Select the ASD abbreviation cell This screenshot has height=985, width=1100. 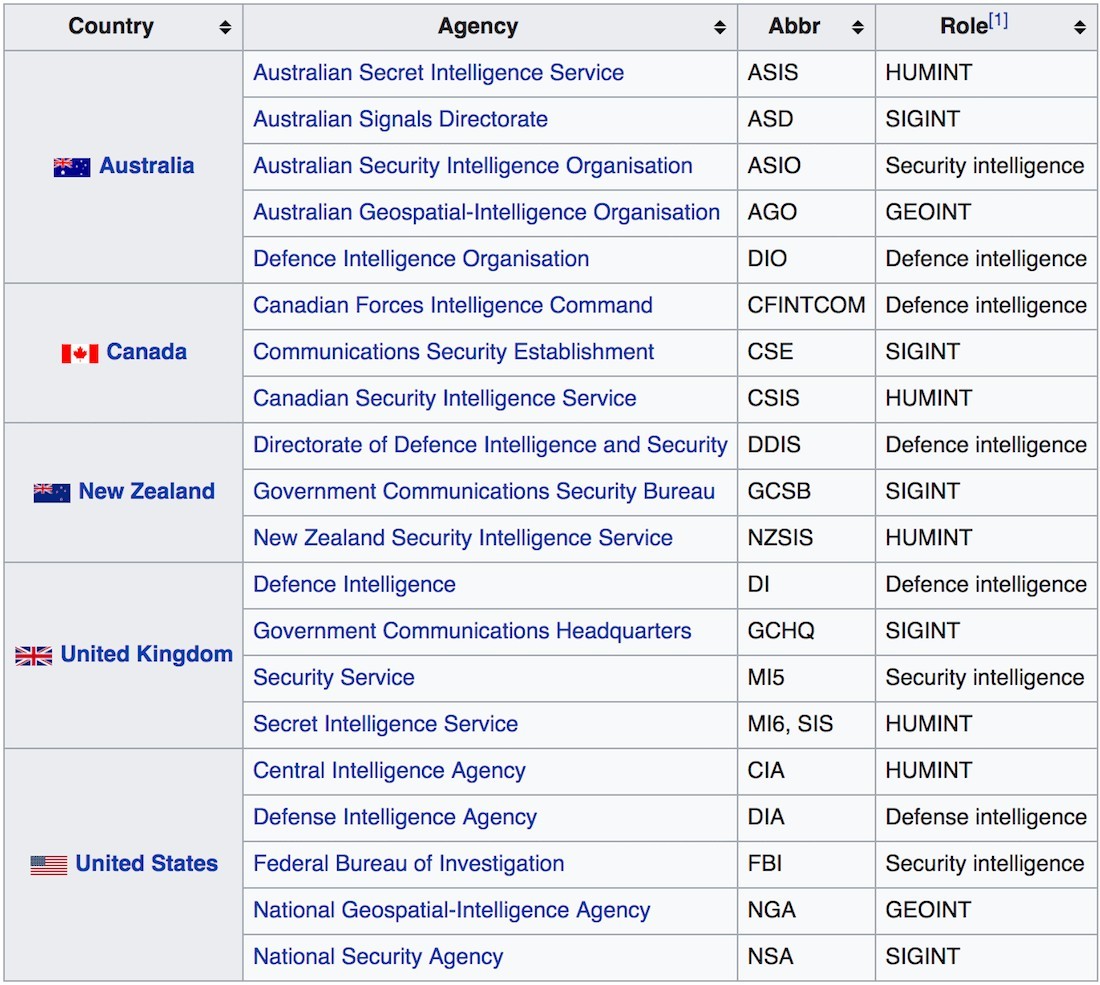(806, 120)
